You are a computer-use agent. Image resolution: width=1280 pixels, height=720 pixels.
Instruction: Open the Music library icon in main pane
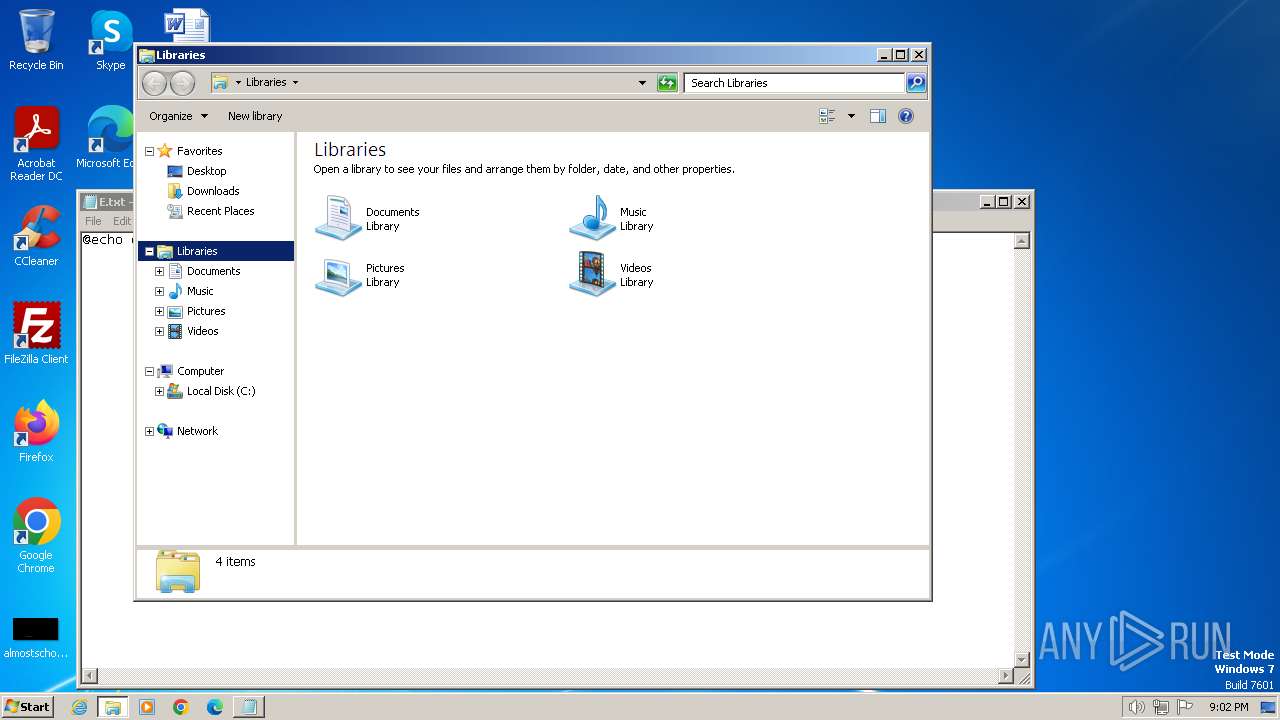point(592,218)
